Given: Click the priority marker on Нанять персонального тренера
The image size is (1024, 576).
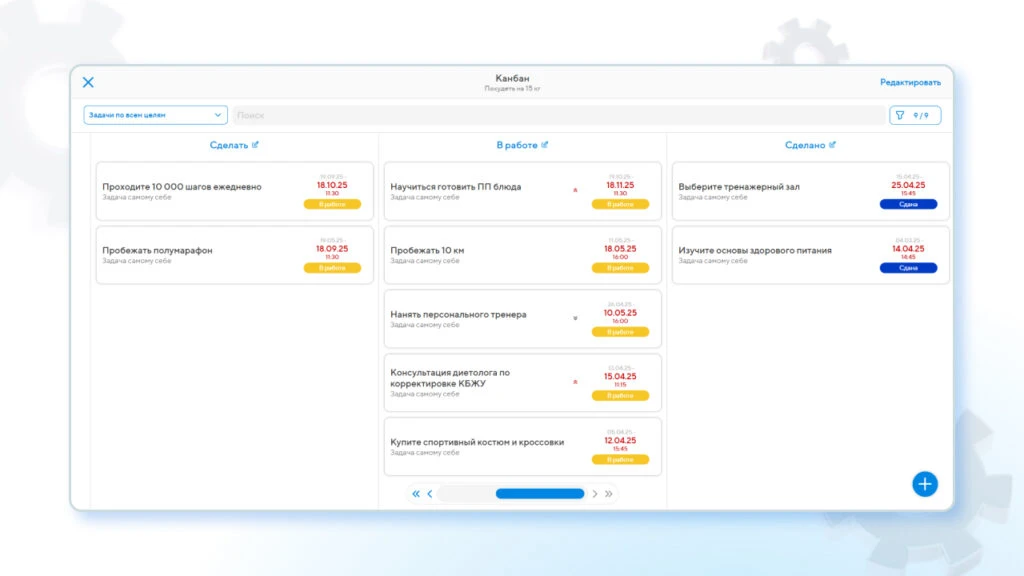Looking at the screenshot, I should click(x=575, y=319).
